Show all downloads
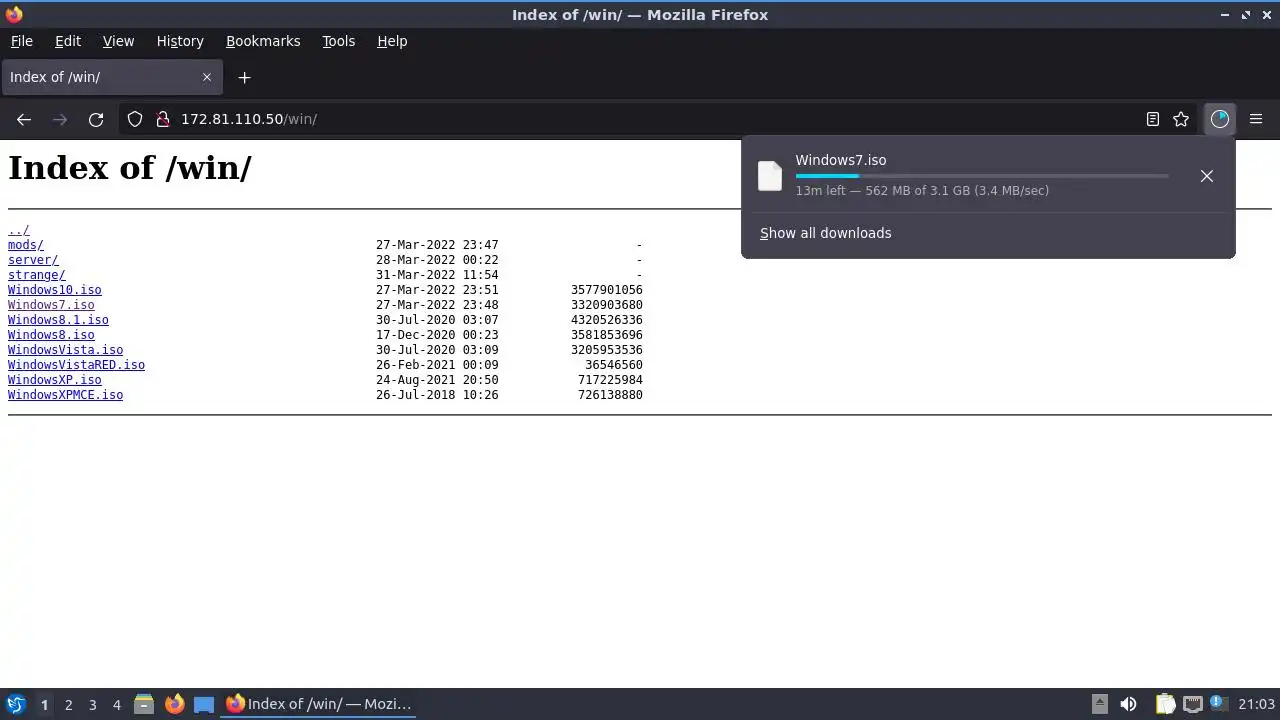The image size is (1280, 720). 825,233
